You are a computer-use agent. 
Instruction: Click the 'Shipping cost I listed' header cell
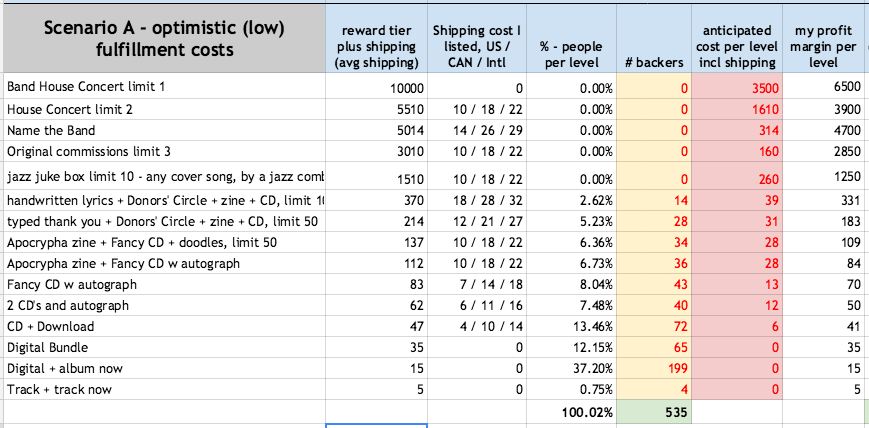473,45
